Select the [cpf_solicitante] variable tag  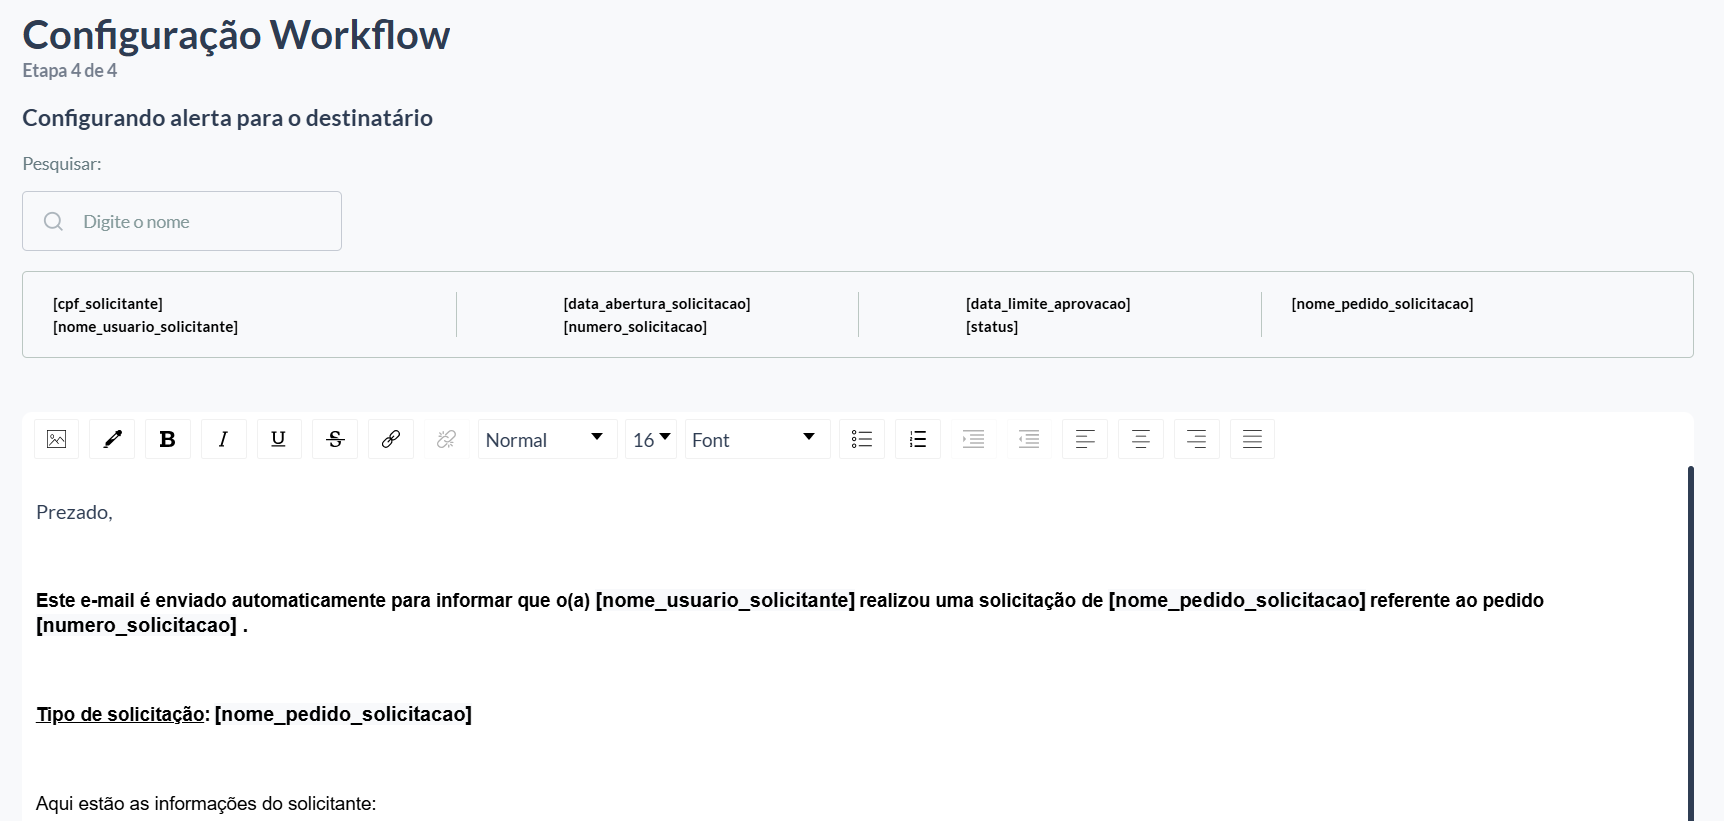[x=108, y=304]
